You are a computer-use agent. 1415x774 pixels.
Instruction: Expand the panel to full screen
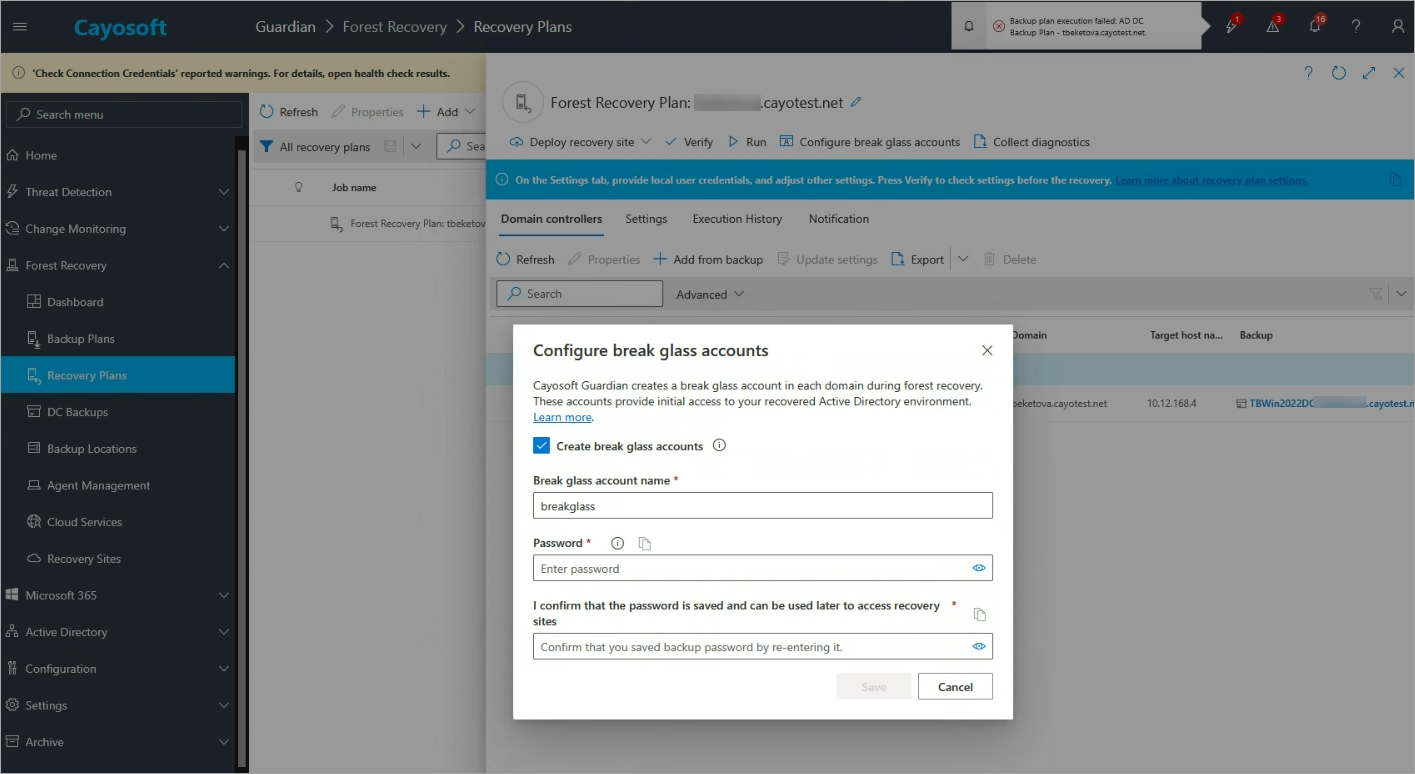pyautogui.click(x=1369, y=73)
